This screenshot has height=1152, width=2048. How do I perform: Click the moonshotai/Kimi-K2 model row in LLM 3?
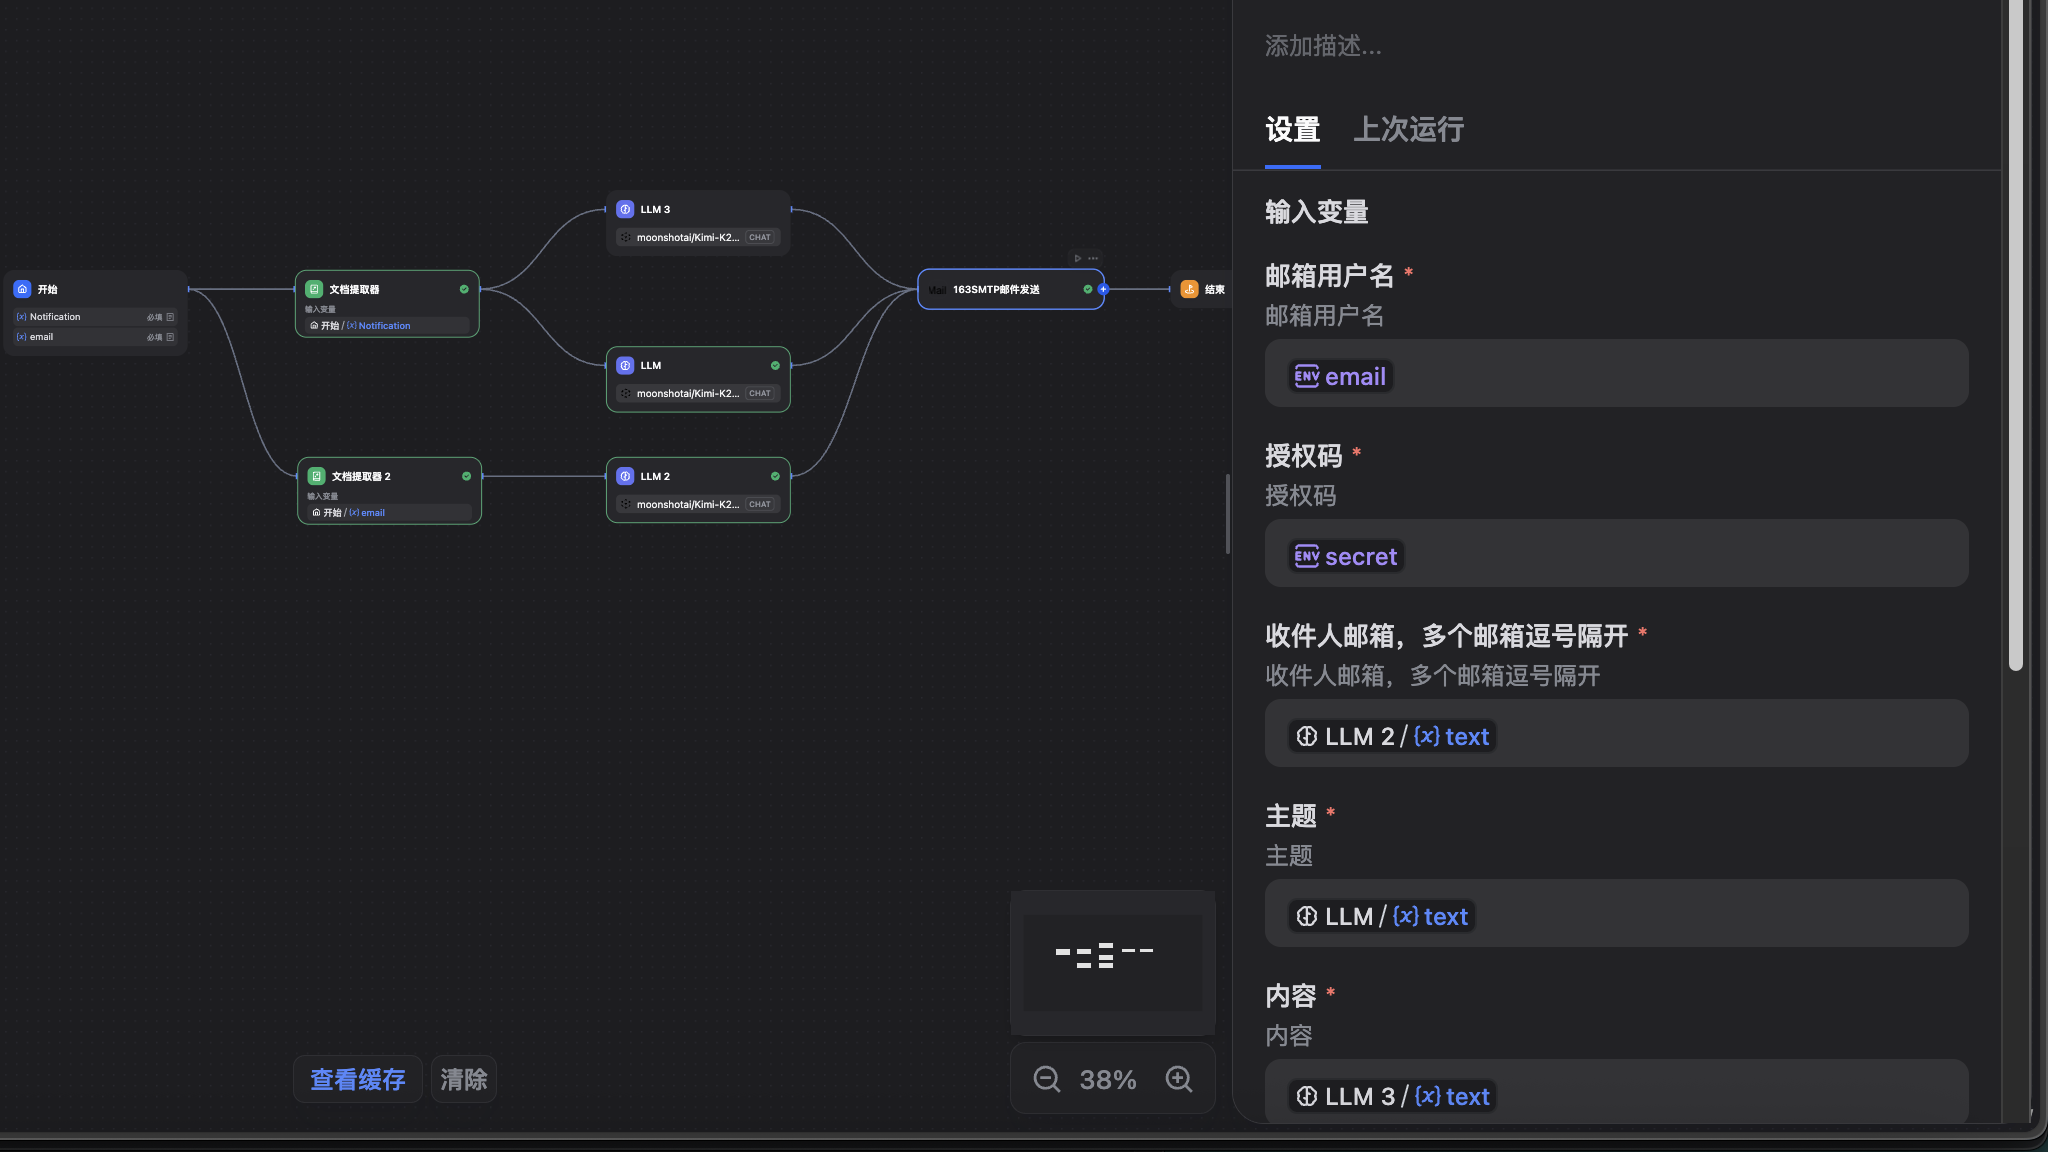click(x=698, y=237)
